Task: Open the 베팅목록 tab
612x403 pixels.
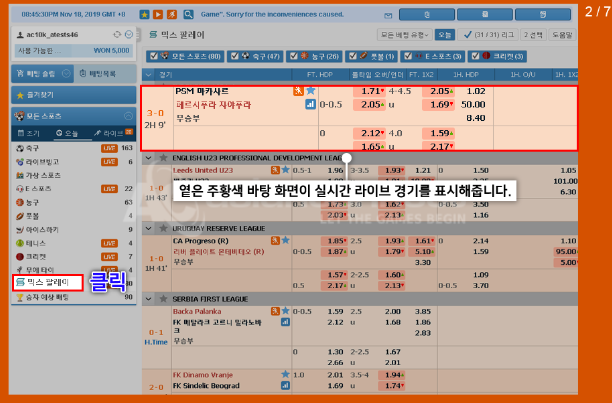Action: coord(105,73)
